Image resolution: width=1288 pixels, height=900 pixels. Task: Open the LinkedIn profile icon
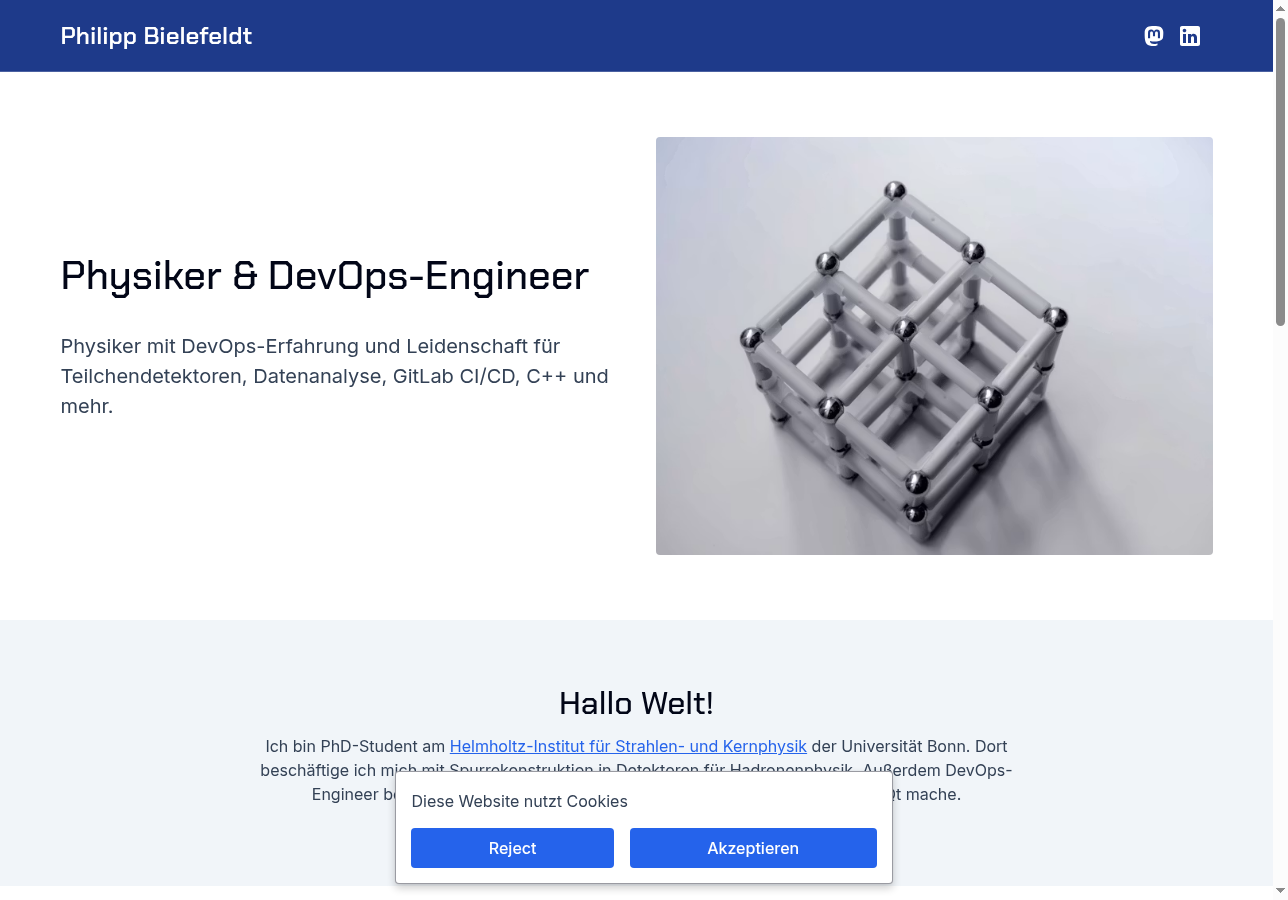(x=1189, y=36)
